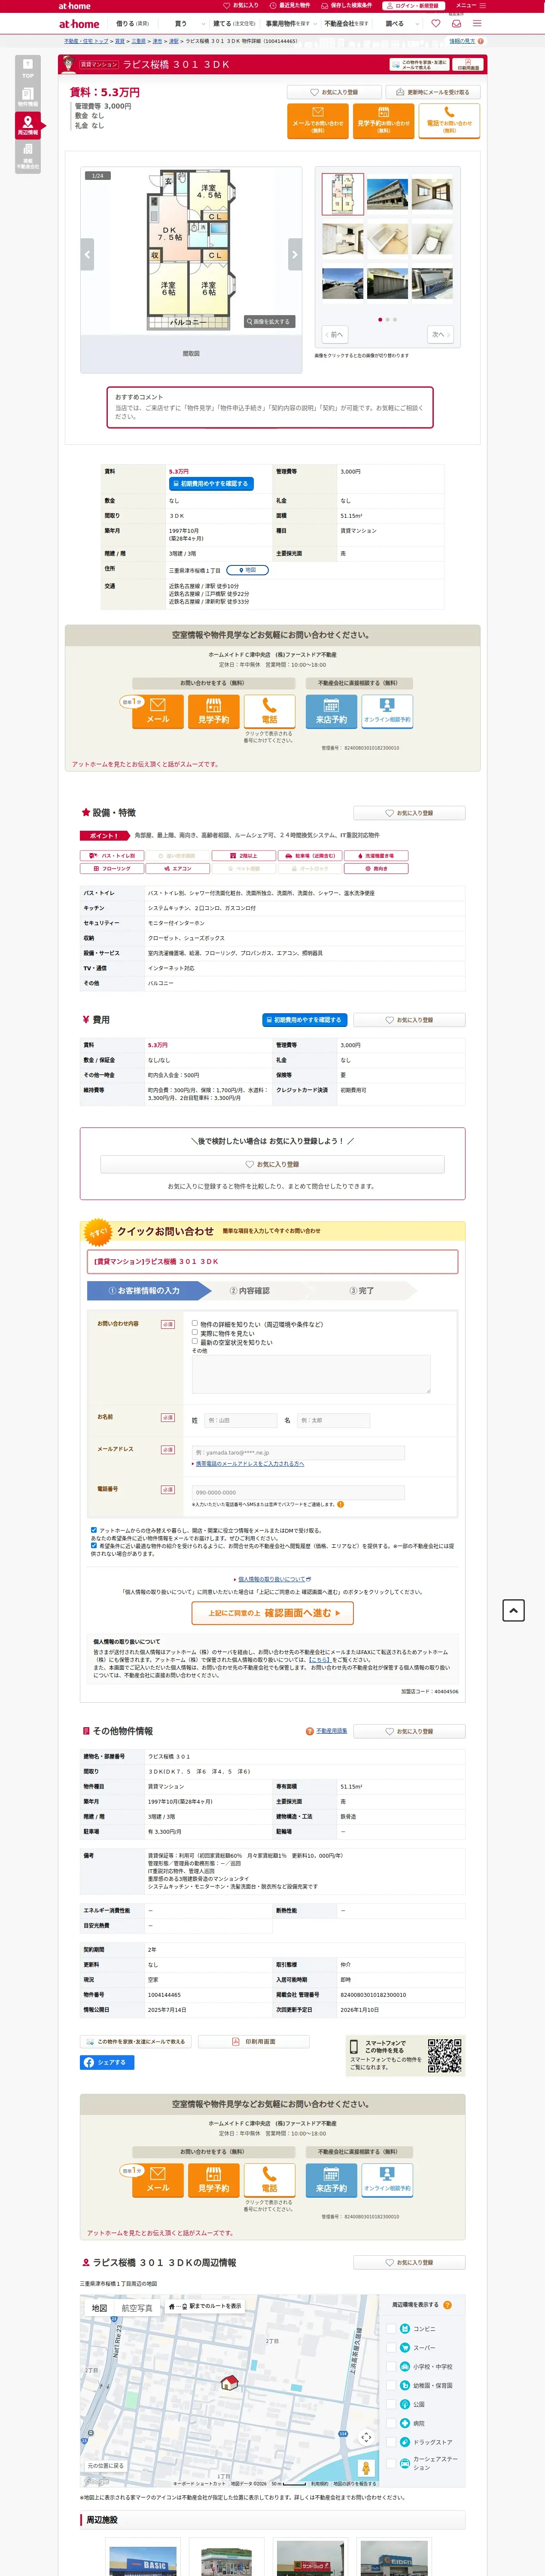Click orange メール inquiry button in contact box

click(157, 711)
